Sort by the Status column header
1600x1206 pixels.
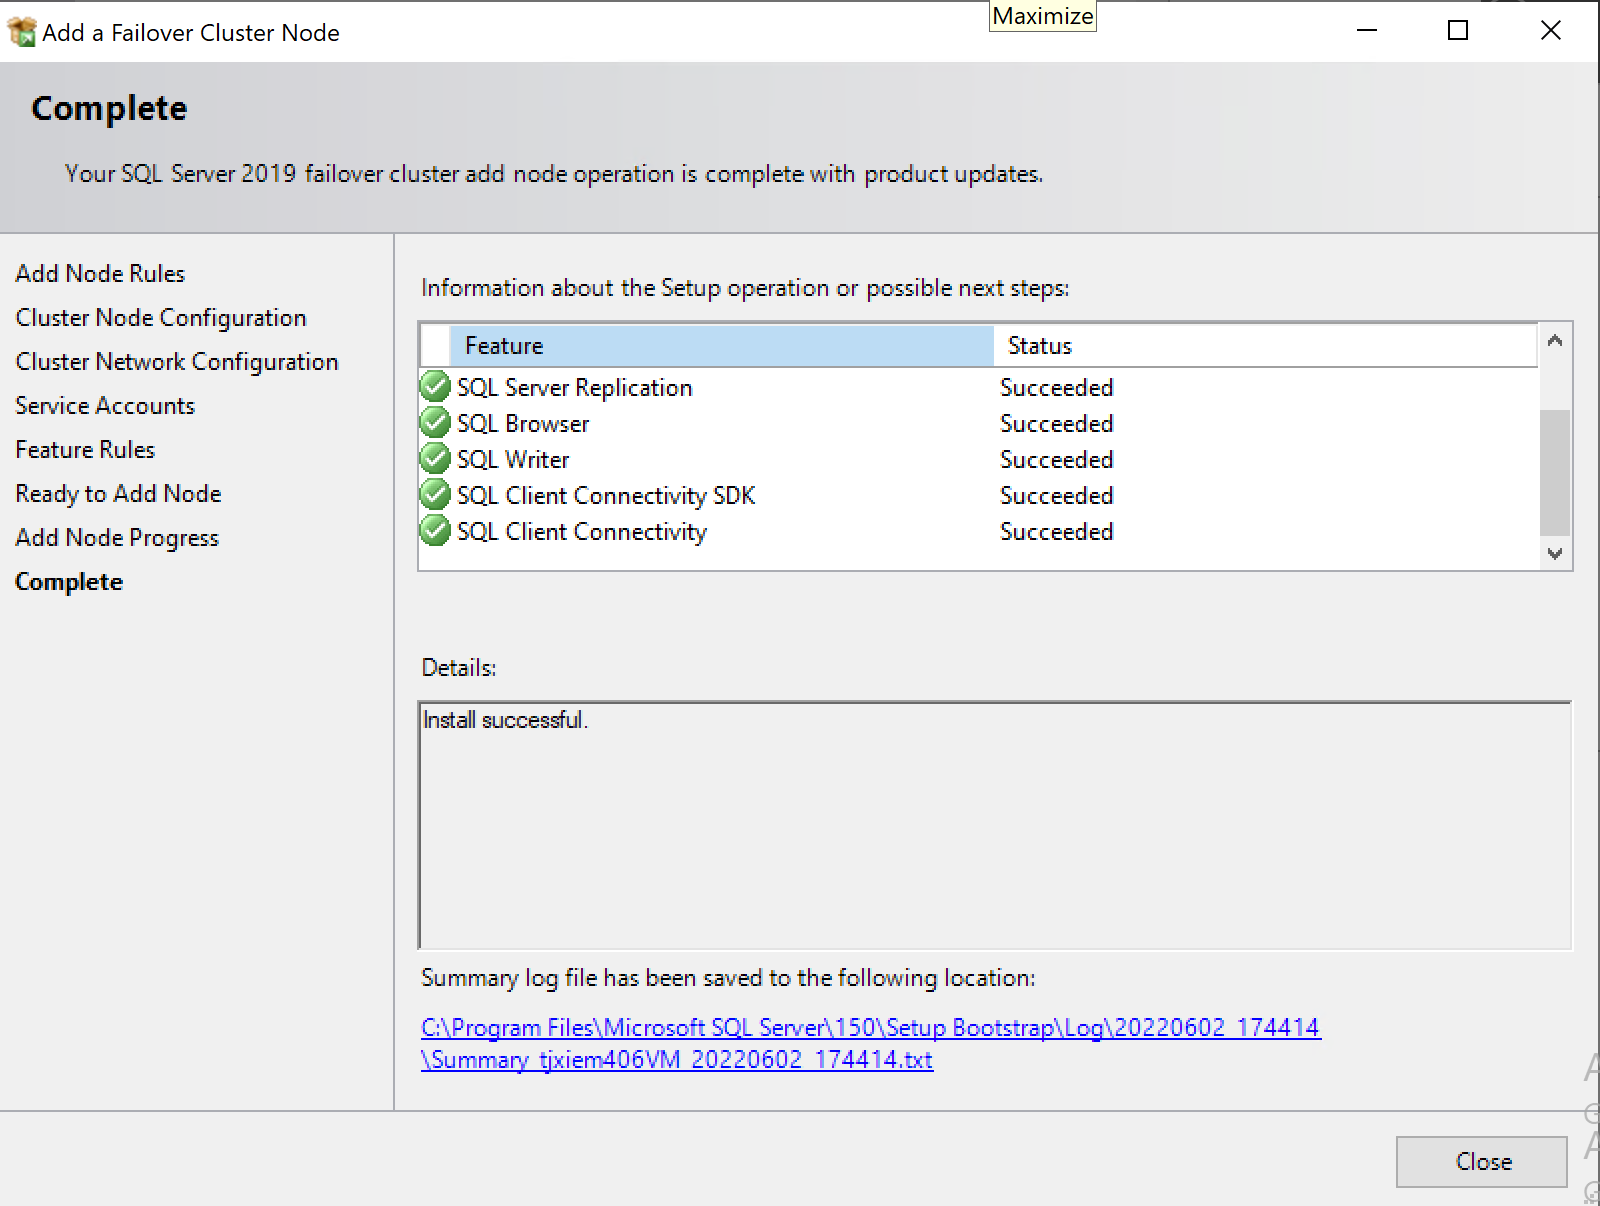pyautogui.click(x=1264, y=346)
